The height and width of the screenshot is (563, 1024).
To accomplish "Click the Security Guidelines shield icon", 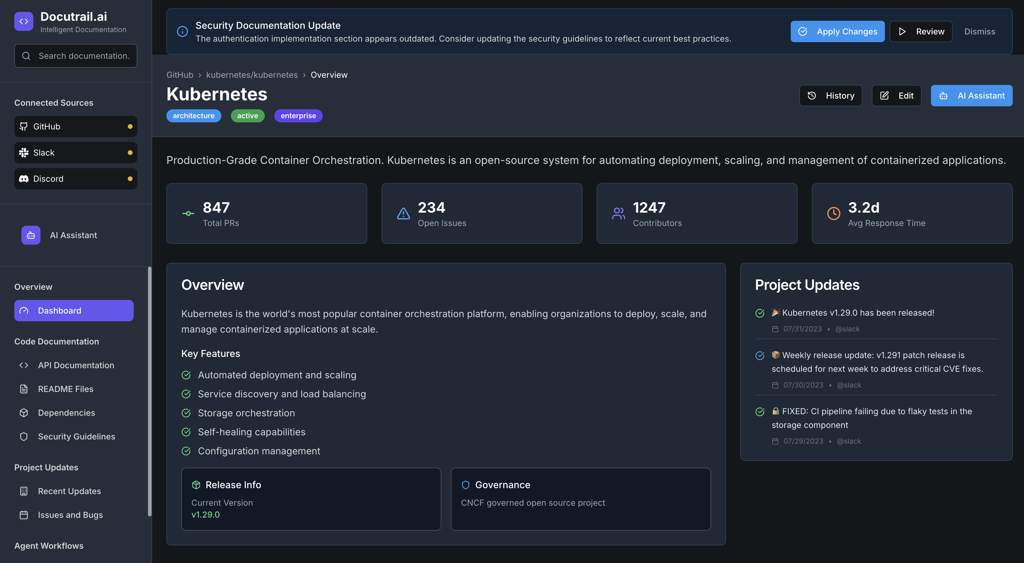I will 24,437.
